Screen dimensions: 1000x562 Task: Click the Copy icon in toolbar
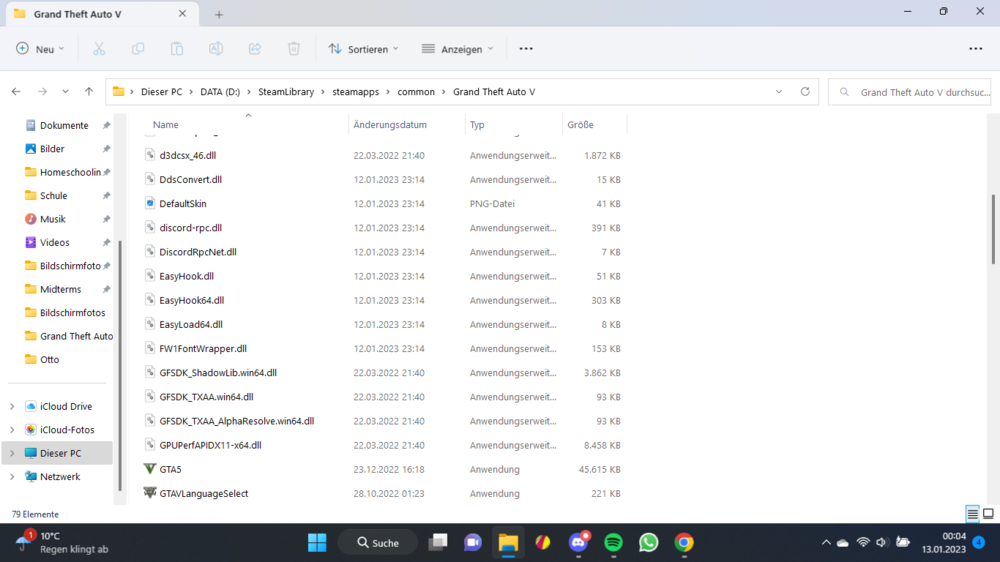click(x=138, y=48)
